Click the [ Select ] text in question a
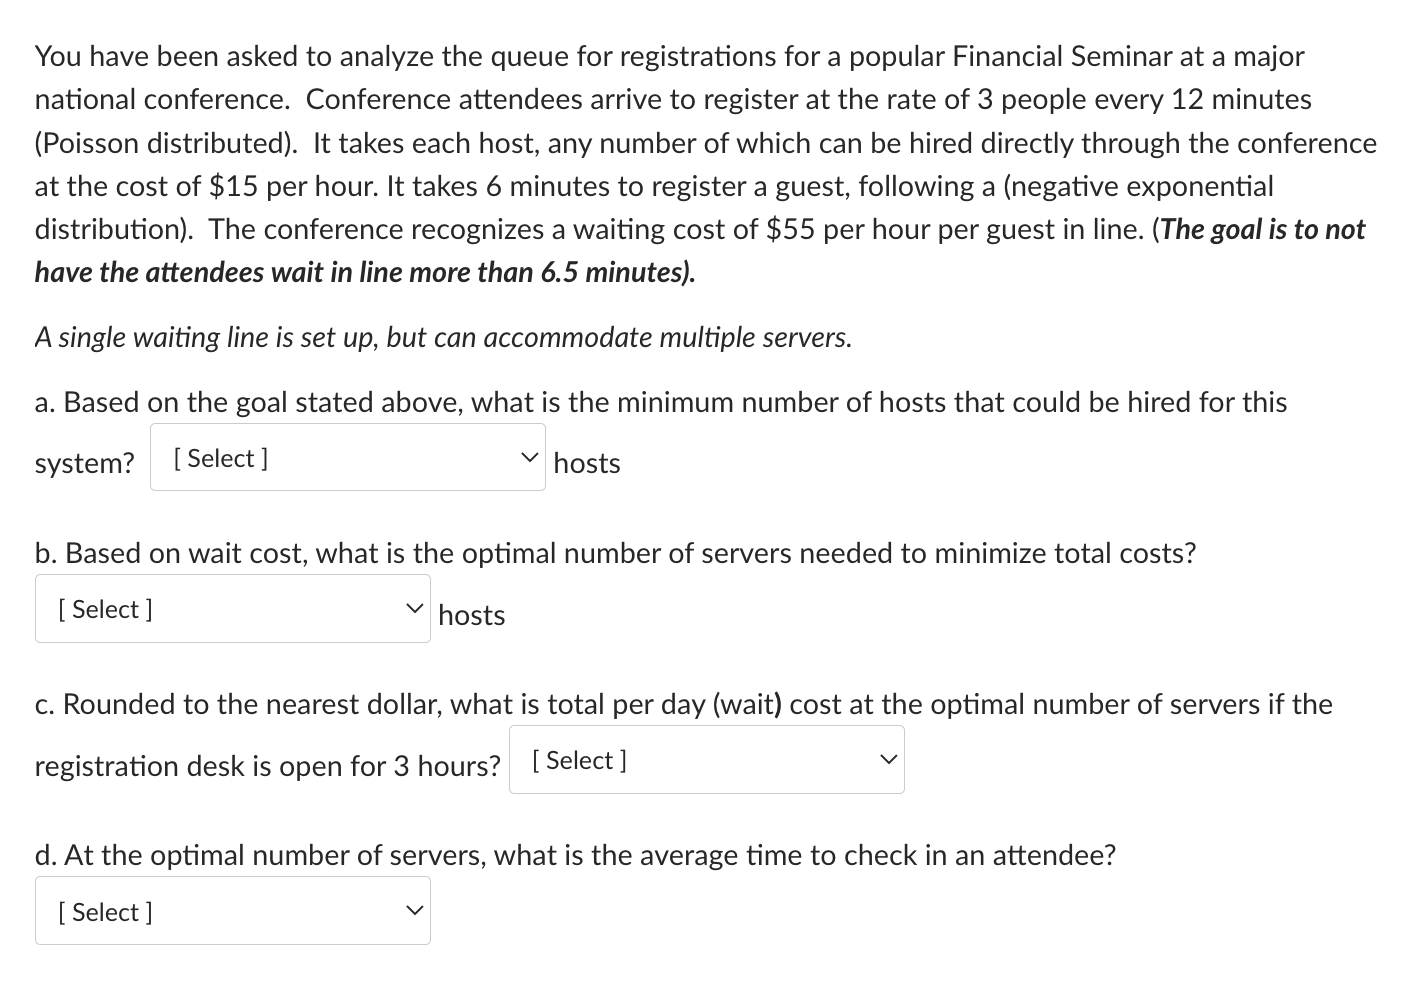The image size is (1414, 996). click(x=220, y=458)
